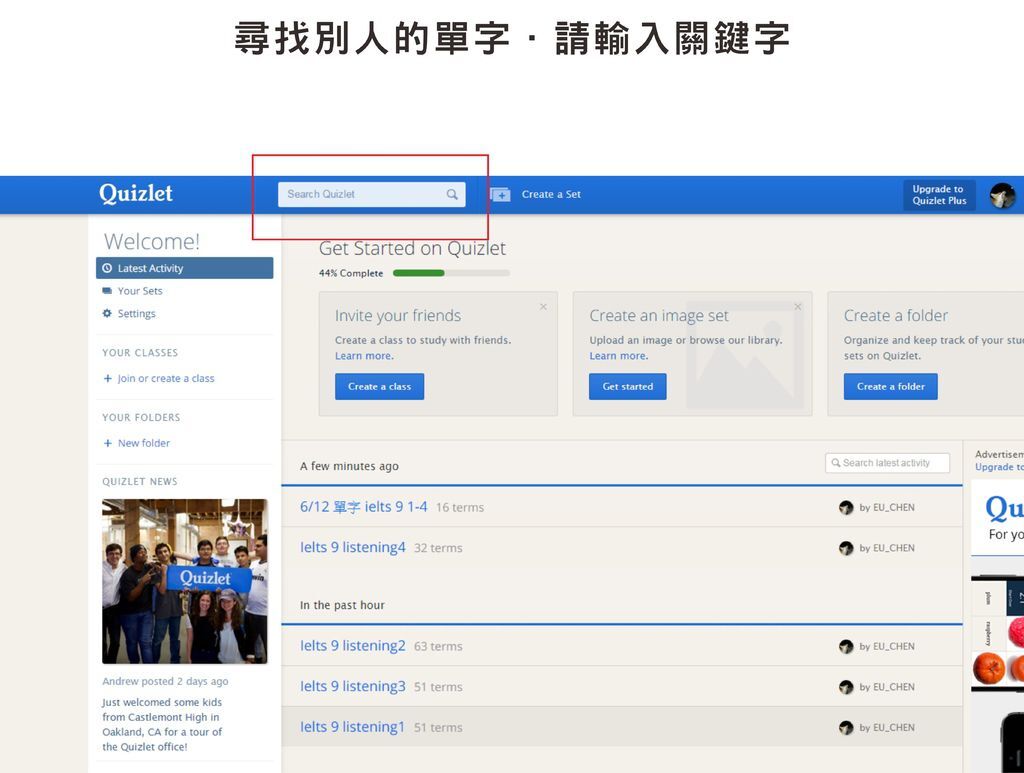Click the plus icon for New folder
The height and width of the screenshot is (773, 1024).
(x=108, y=443)
